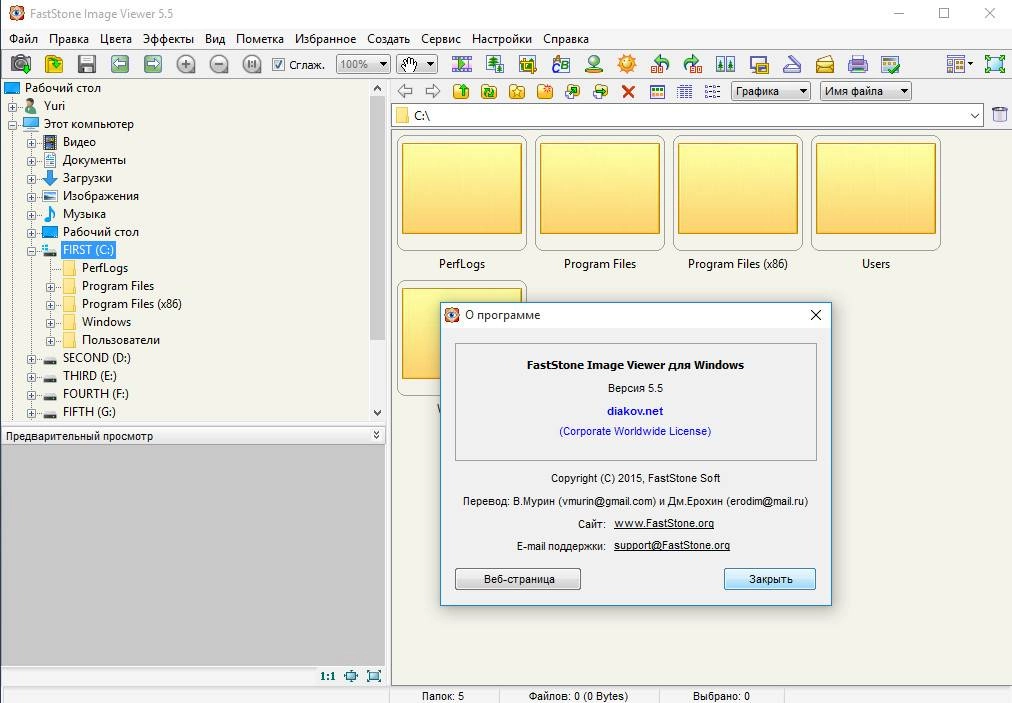Open a file with the yellow folder icon
The height and width of the screenshot is (703, 1012).
coord(54,64)
